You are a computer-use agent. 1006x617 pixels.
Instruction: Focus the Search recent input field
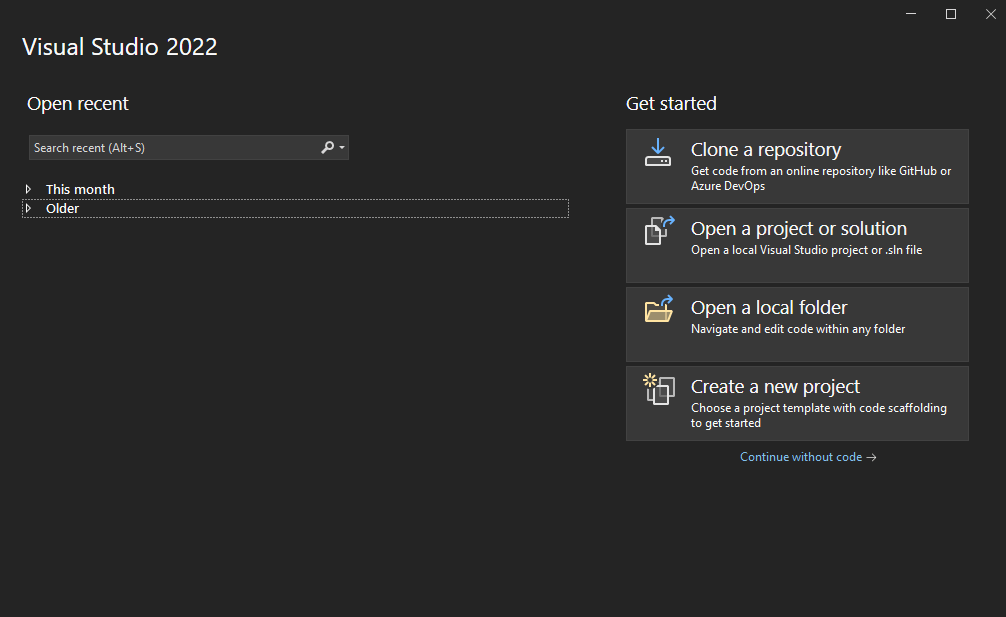click(x=170, y=148)
